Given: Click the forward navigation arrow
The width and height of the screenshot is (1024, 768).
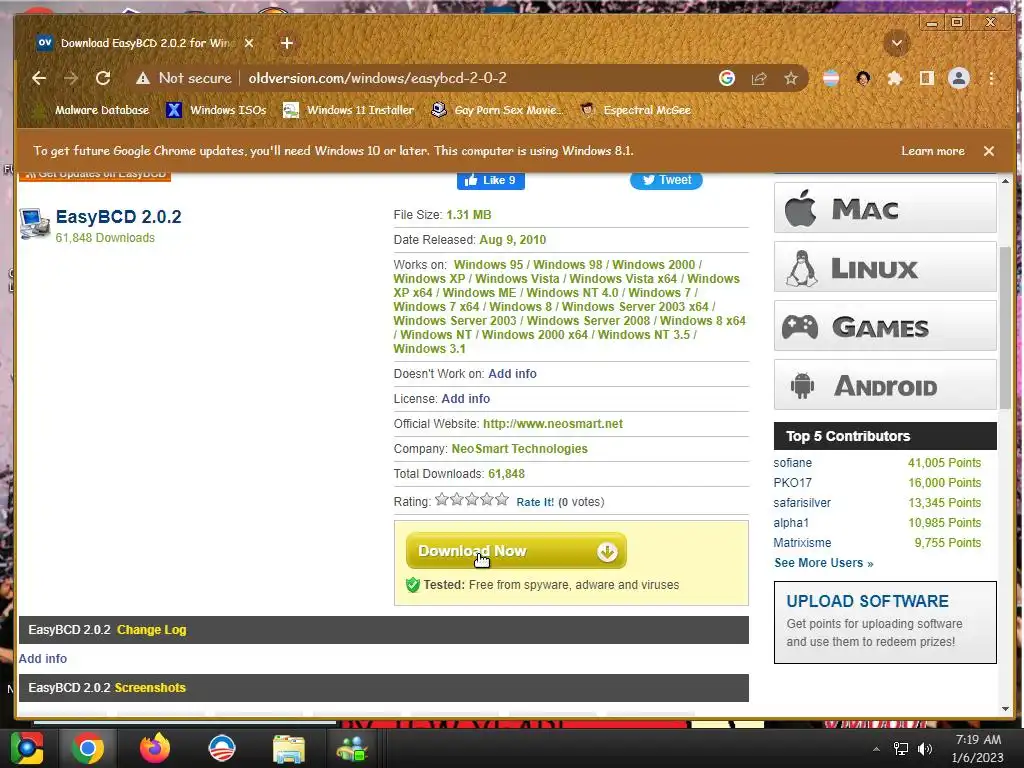Looking at the screenshot, I should pyautogui.click(x=71, y=78).
